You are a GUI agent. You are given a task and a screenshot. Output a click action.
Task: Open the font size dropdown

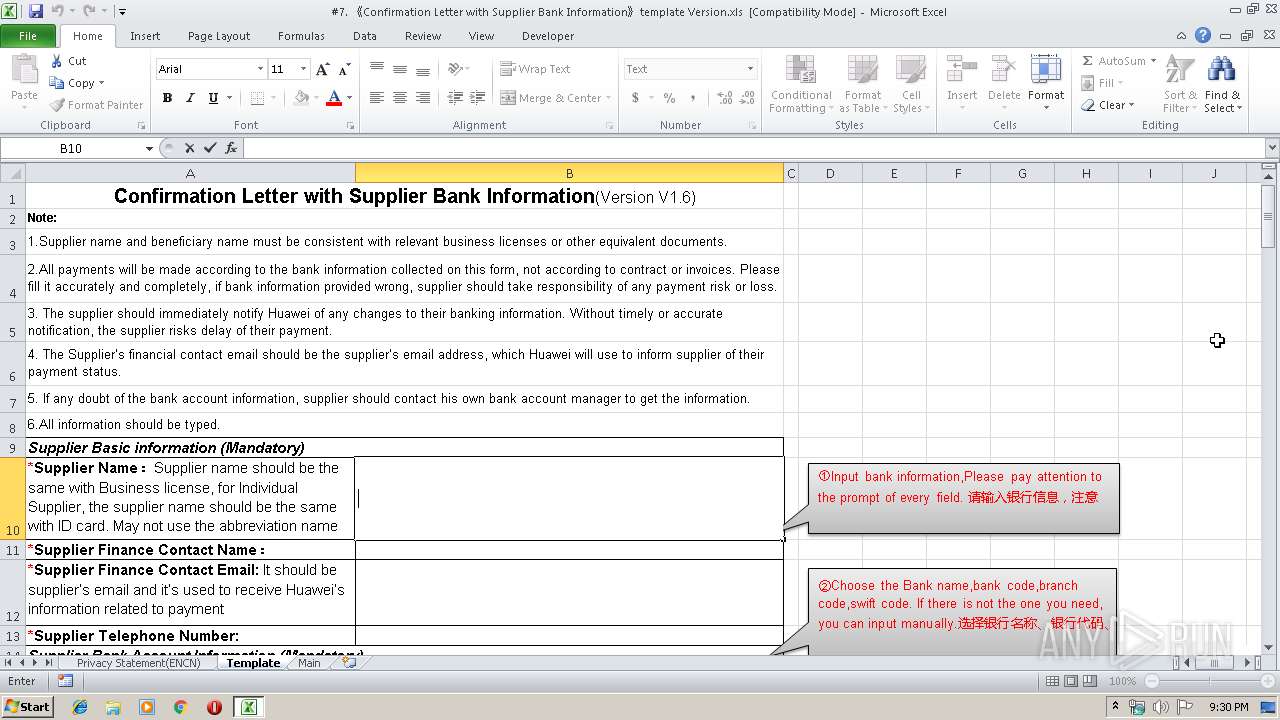[x=303, y=69]
